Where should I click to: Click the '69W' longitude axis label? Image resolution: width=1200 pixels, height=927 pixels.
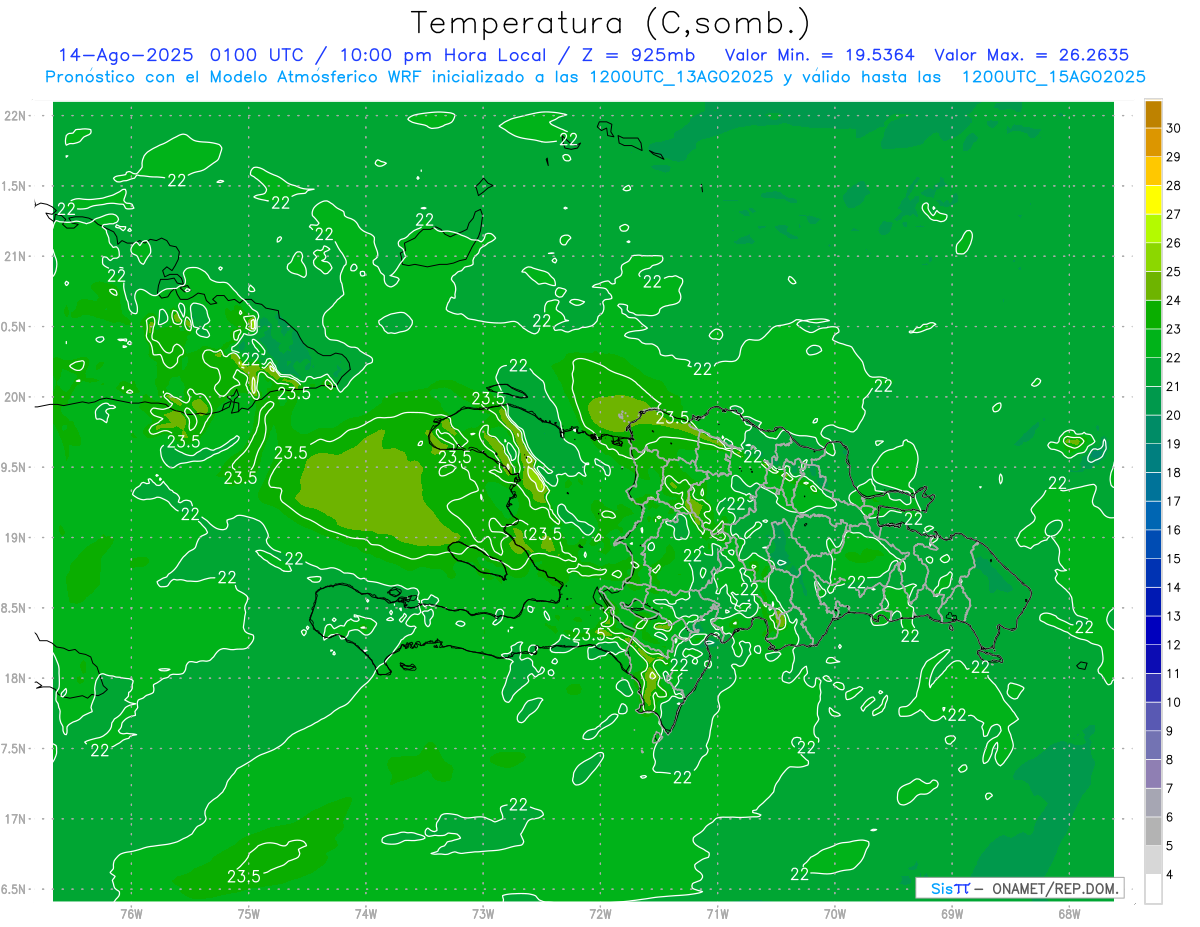pyautogui.click(x=952, y=914)
